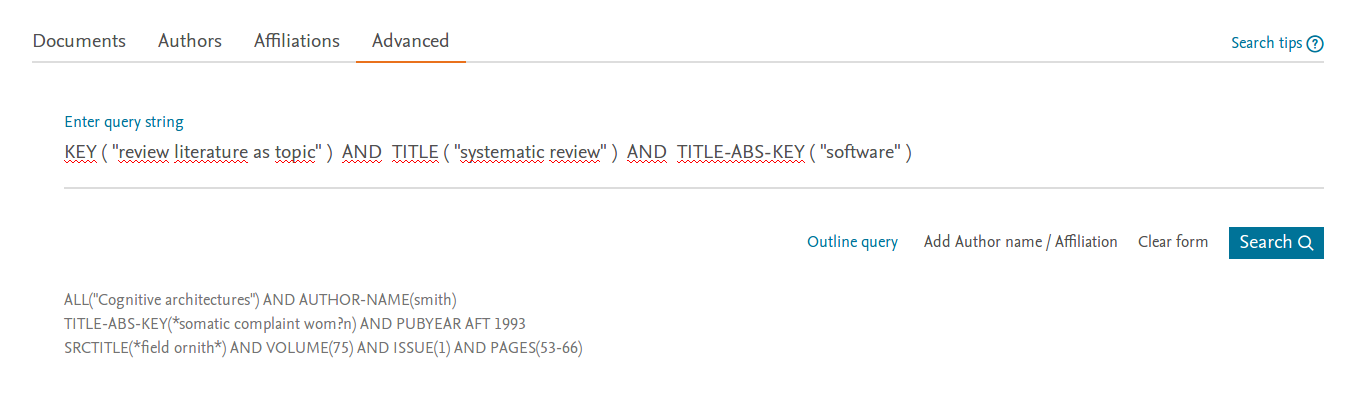Switch to the Documents tab
This screenshot has width=1355, height=393.
coord(79,41)
